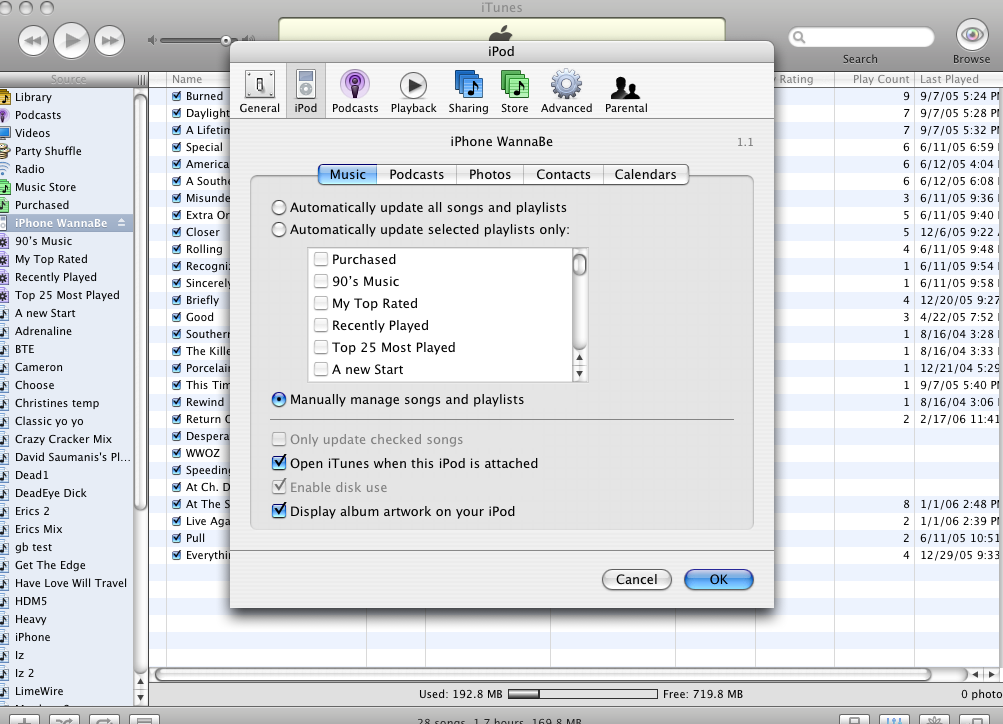Image resolution: width=1003 pixels, height=724 pixels.
Task: Switch to the Podcasts tab
Action: click(x=416, y=175)
